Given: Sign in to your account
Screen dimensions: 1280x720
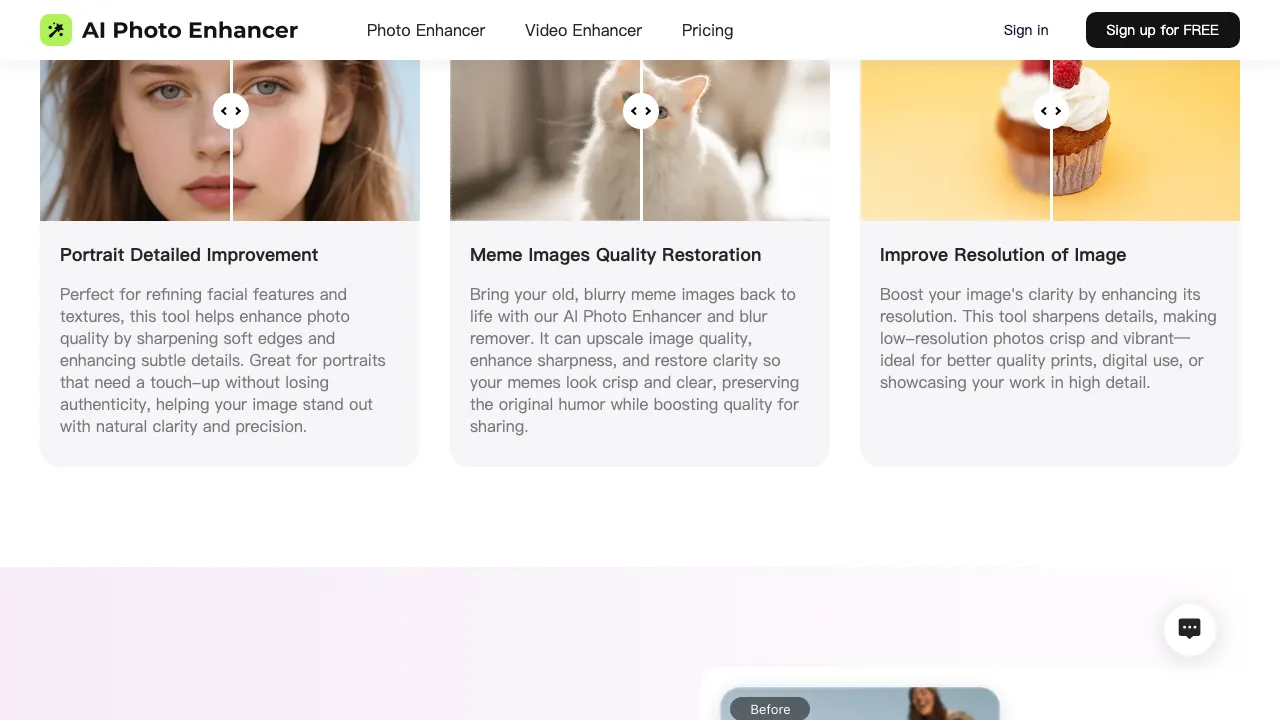Looking at the screenshot, I should pyautogui.click(x=1026, y=30).
